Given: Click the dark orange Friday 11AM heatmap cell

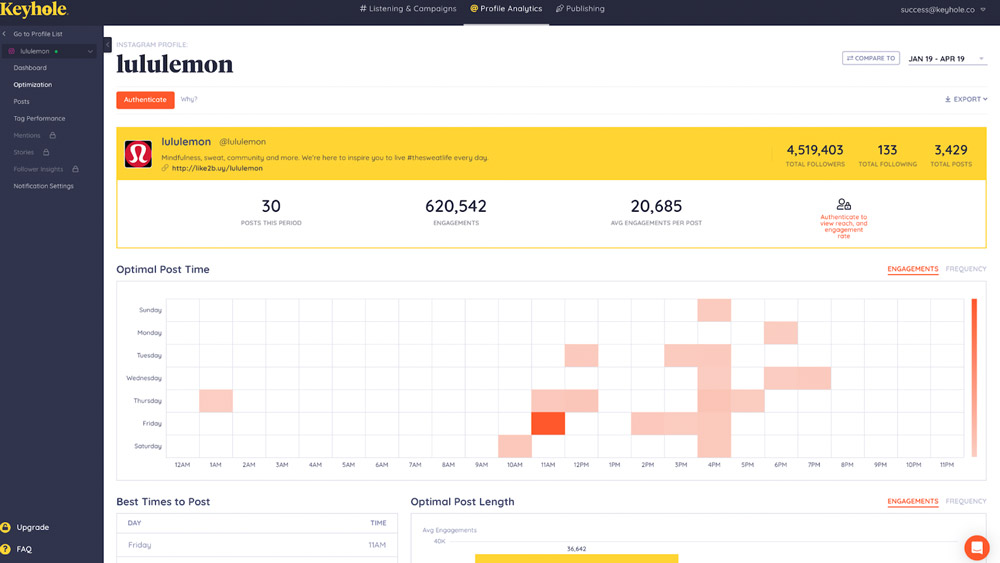Looking at the screenshot, I should (548, 423).
